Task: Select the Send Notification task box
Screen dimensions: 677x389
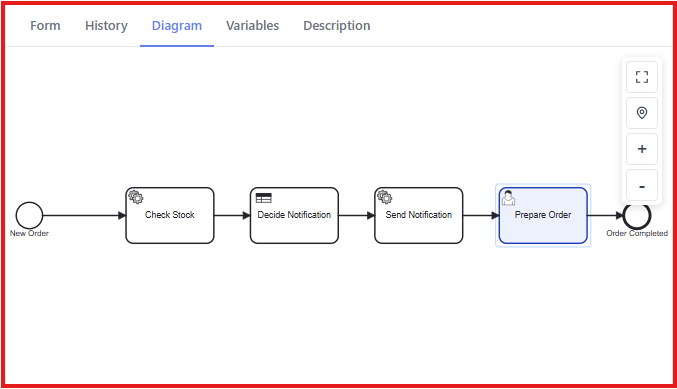Action: 418,215
